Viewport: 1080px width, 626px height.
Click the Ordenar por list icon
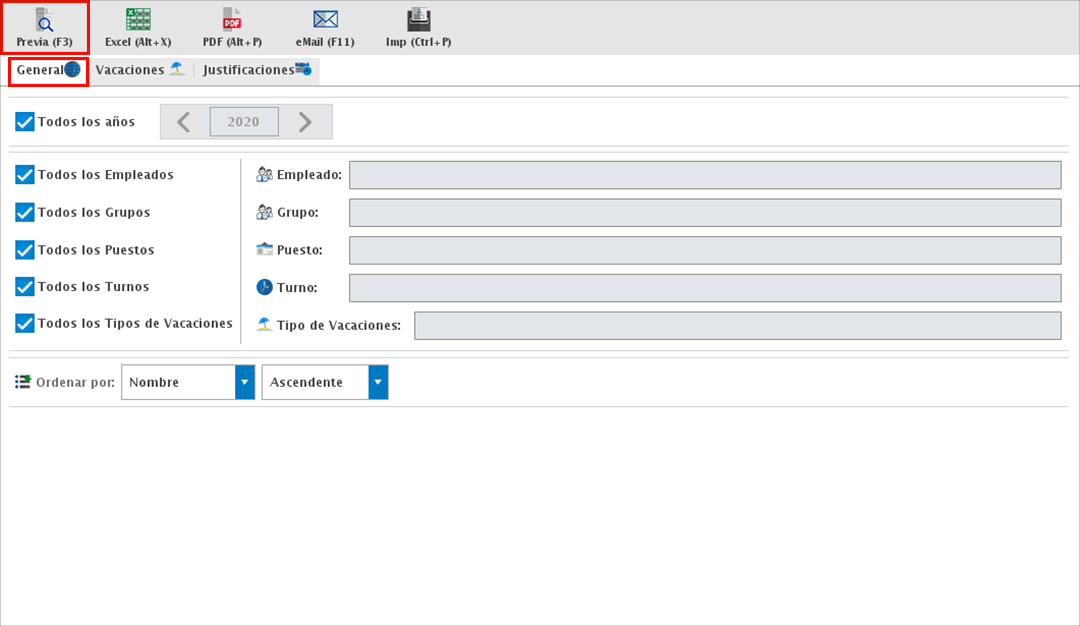click(x=23, y=382)
